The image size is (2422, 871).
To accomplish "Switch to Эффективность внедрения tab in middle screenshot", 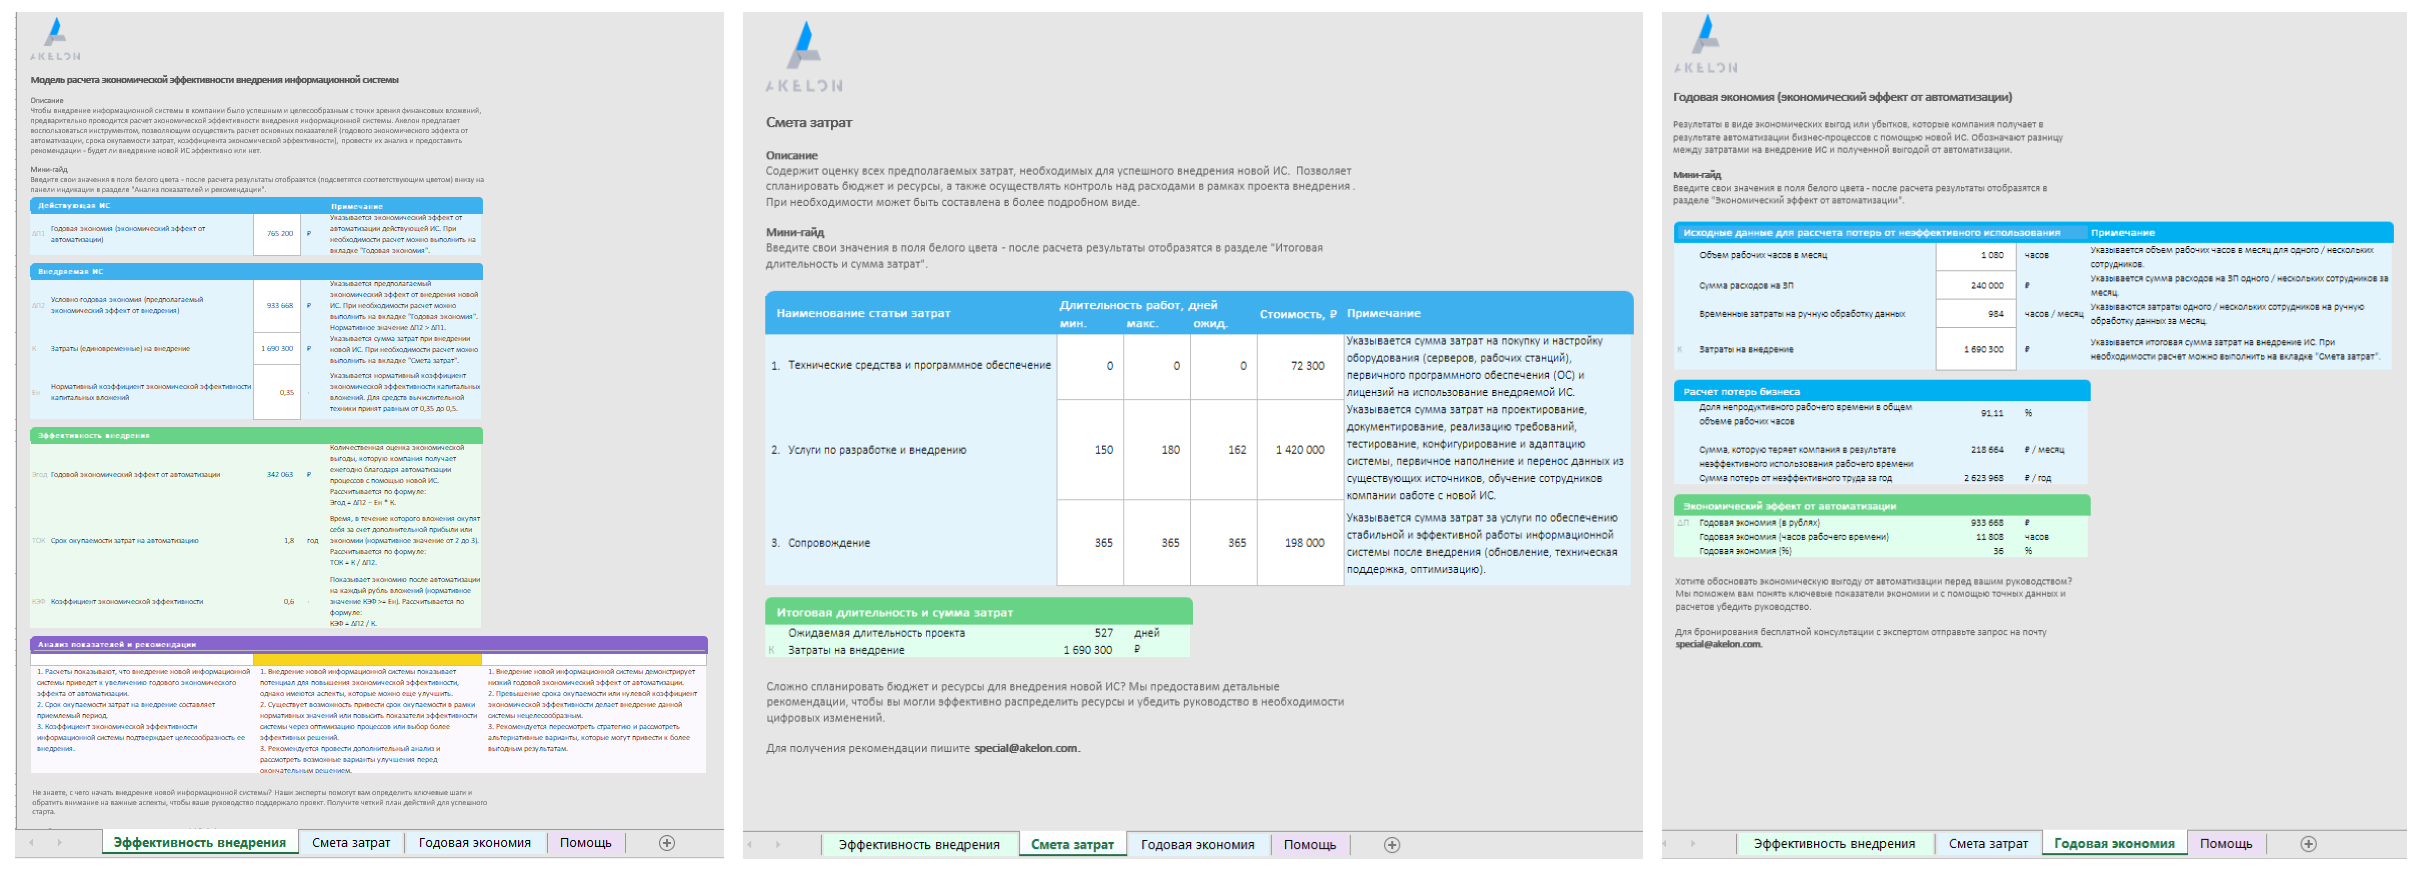I will [x=919, y=845].
